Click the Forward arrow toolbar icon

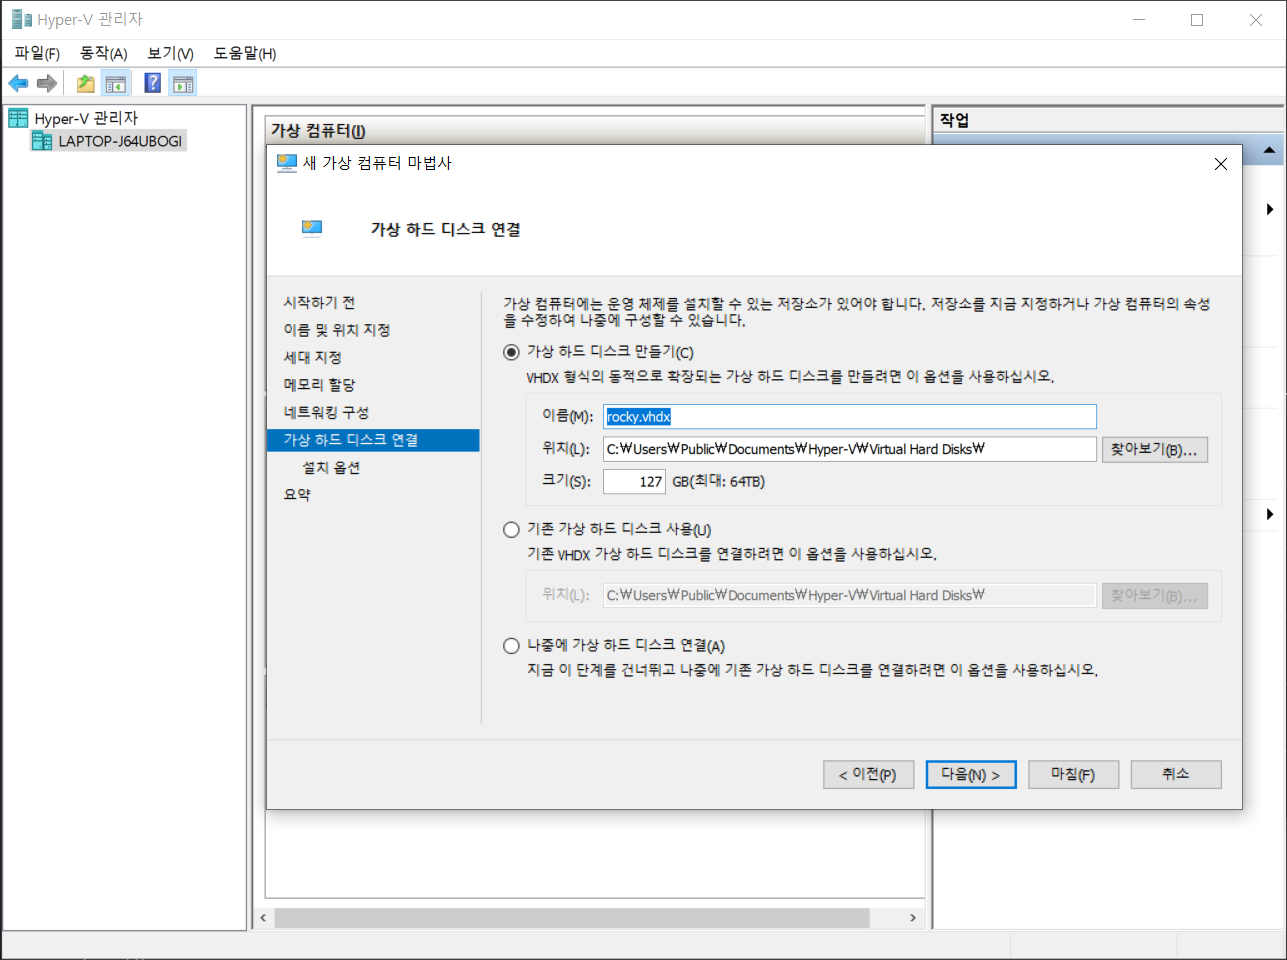pos(46,83)
